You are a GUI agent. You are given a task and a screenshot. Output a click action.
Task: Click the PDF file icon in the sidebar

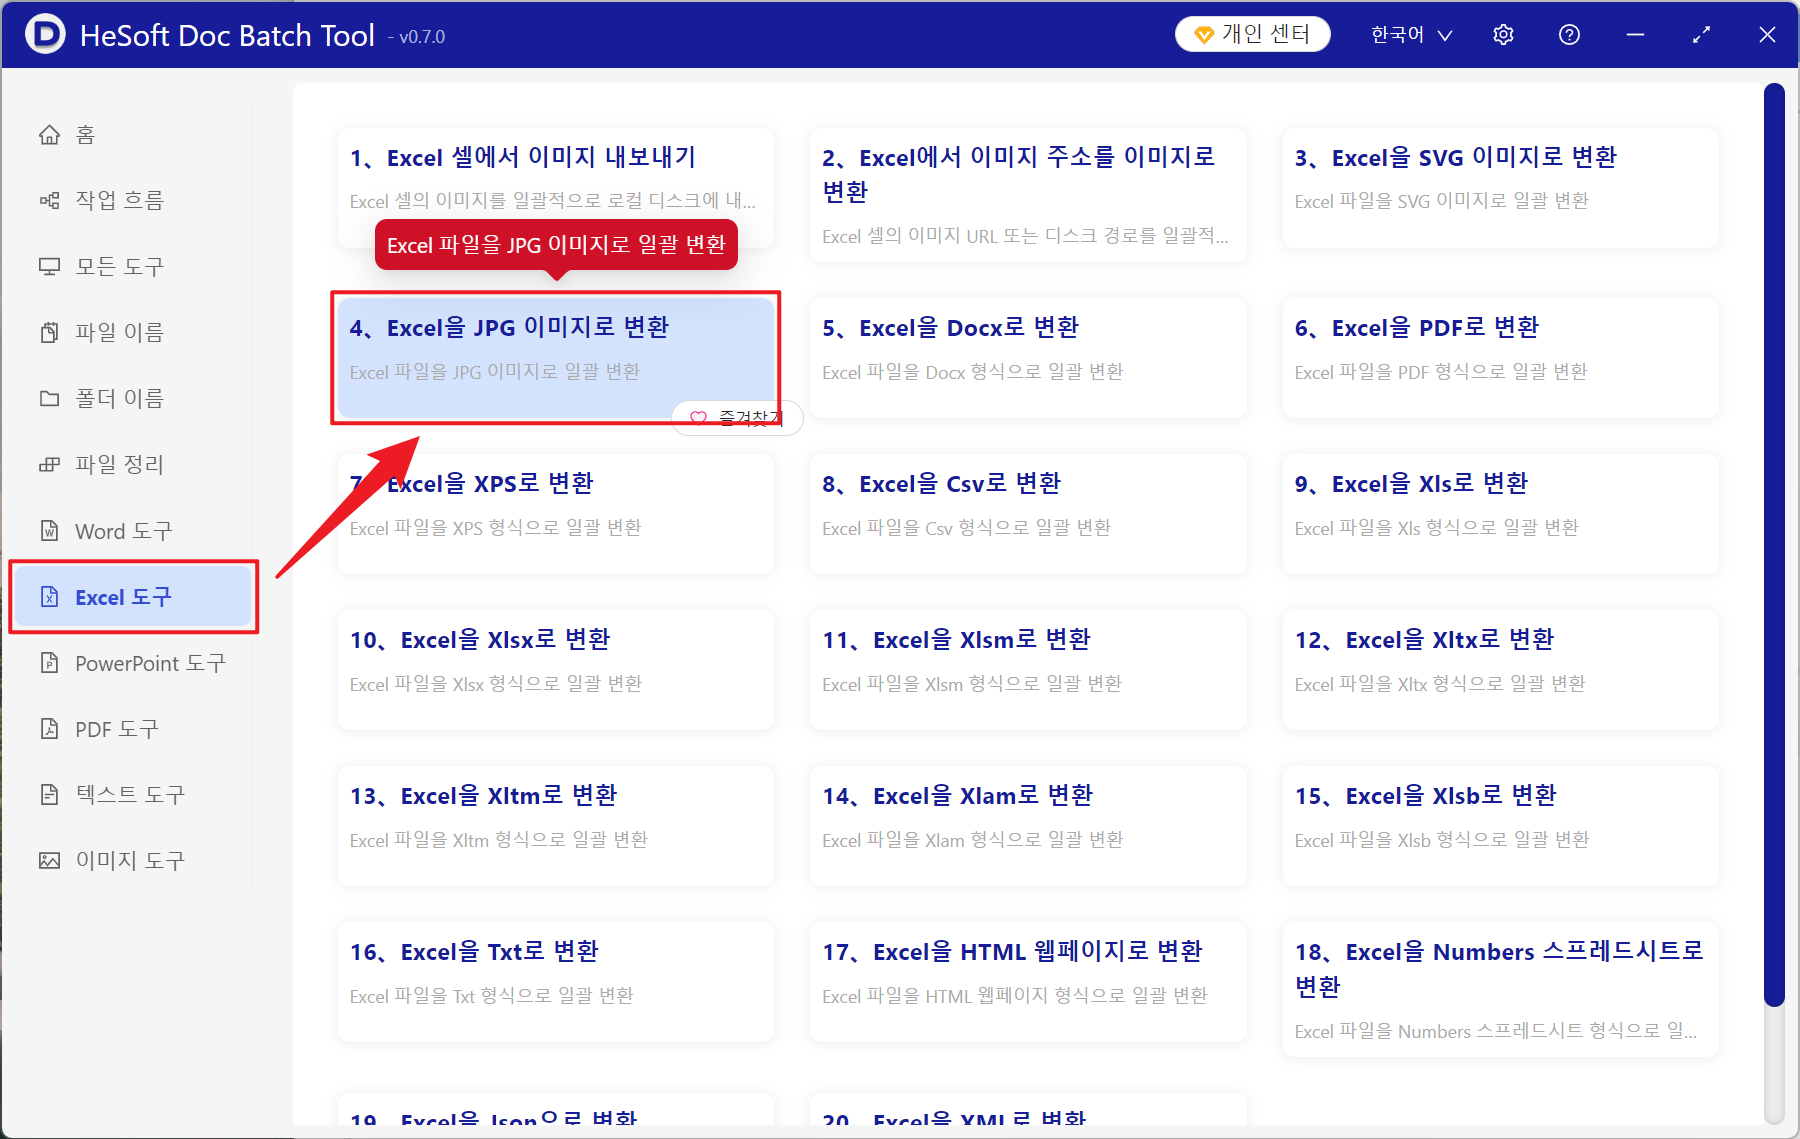49,728
